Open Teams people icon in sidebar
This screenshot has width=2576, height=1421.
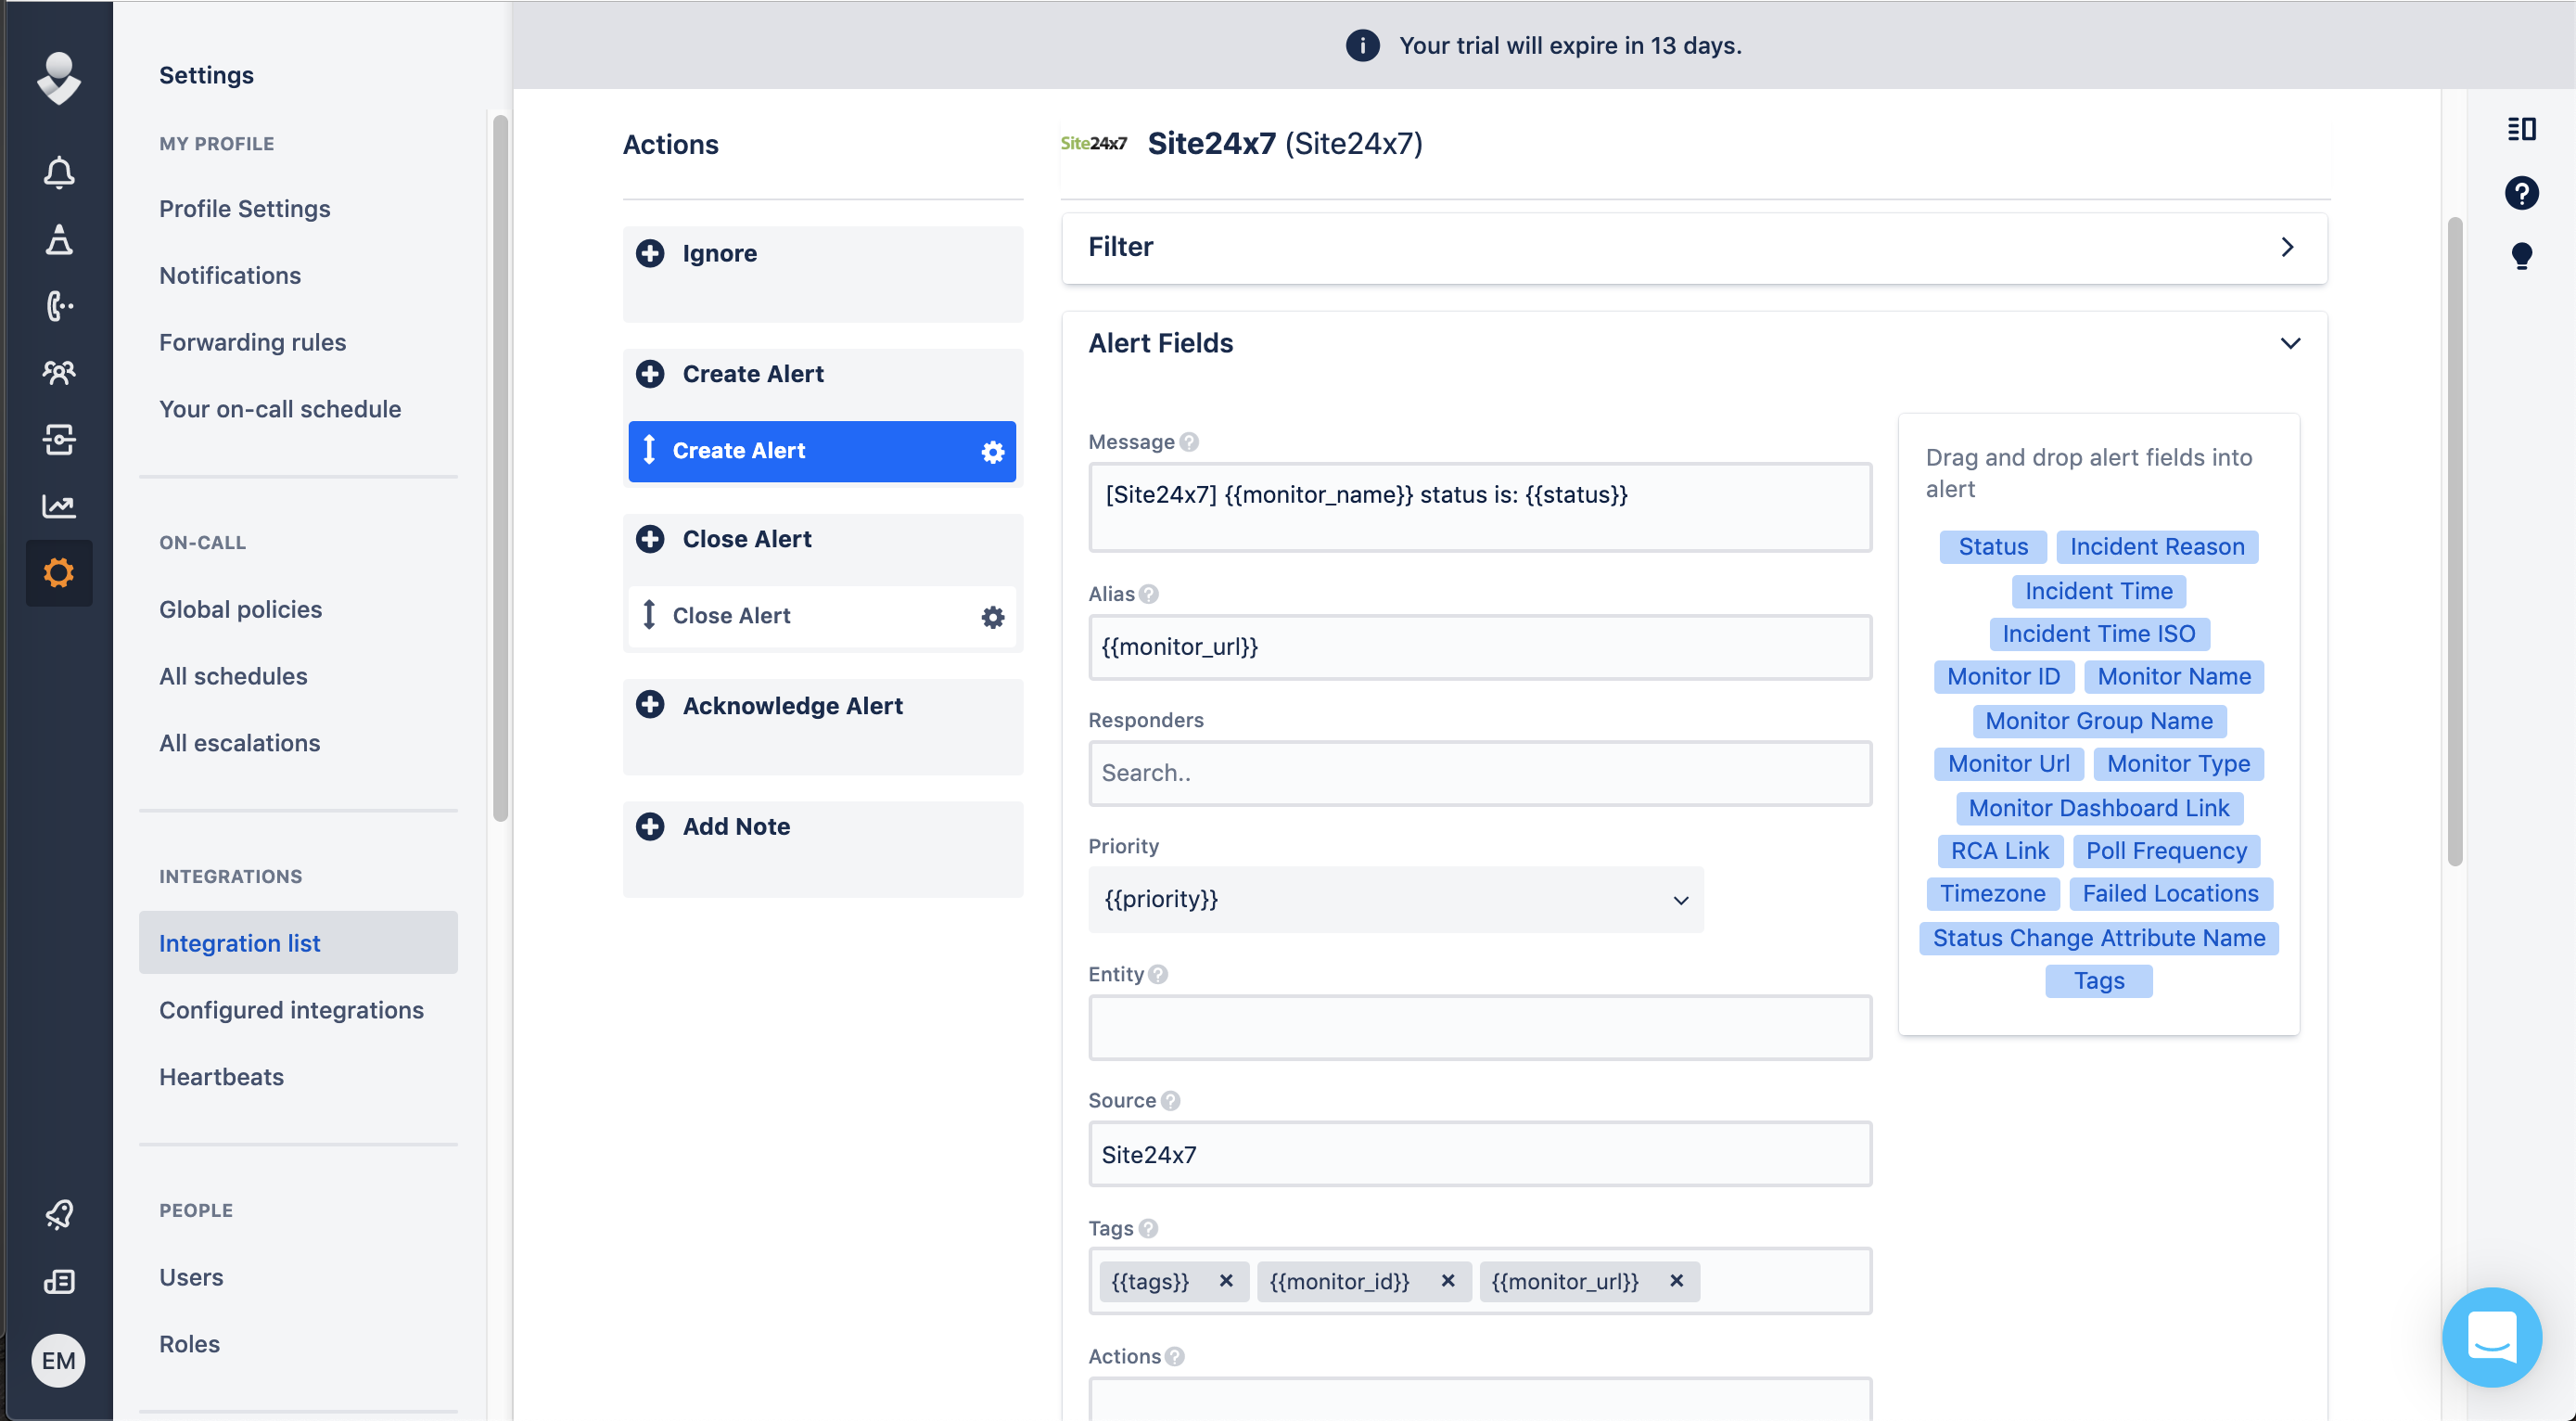tap(59, 373)
